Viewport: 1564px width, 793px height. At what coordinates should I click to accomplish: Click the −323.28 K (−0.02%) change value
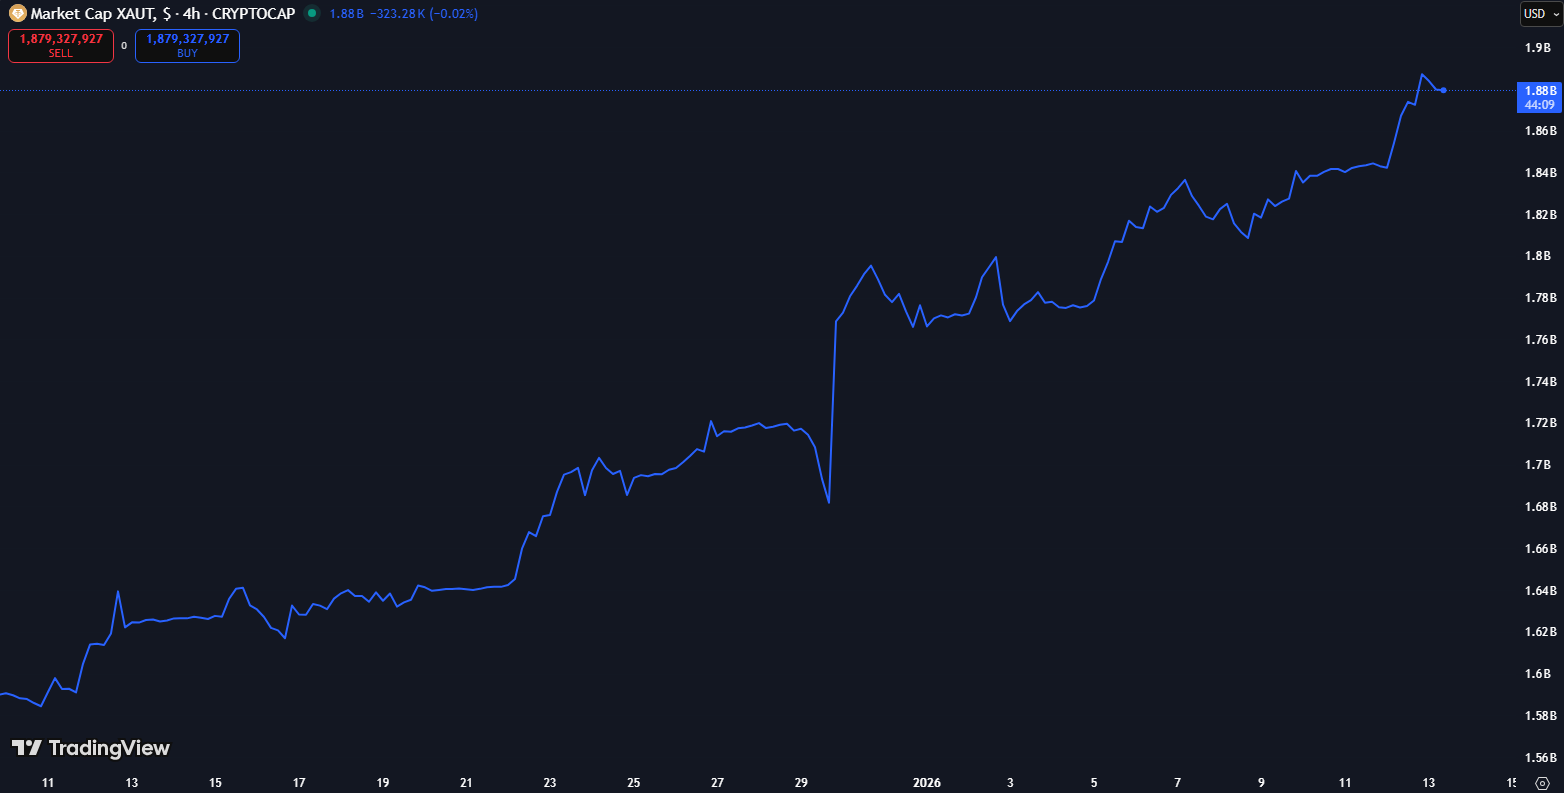[423, 14]
